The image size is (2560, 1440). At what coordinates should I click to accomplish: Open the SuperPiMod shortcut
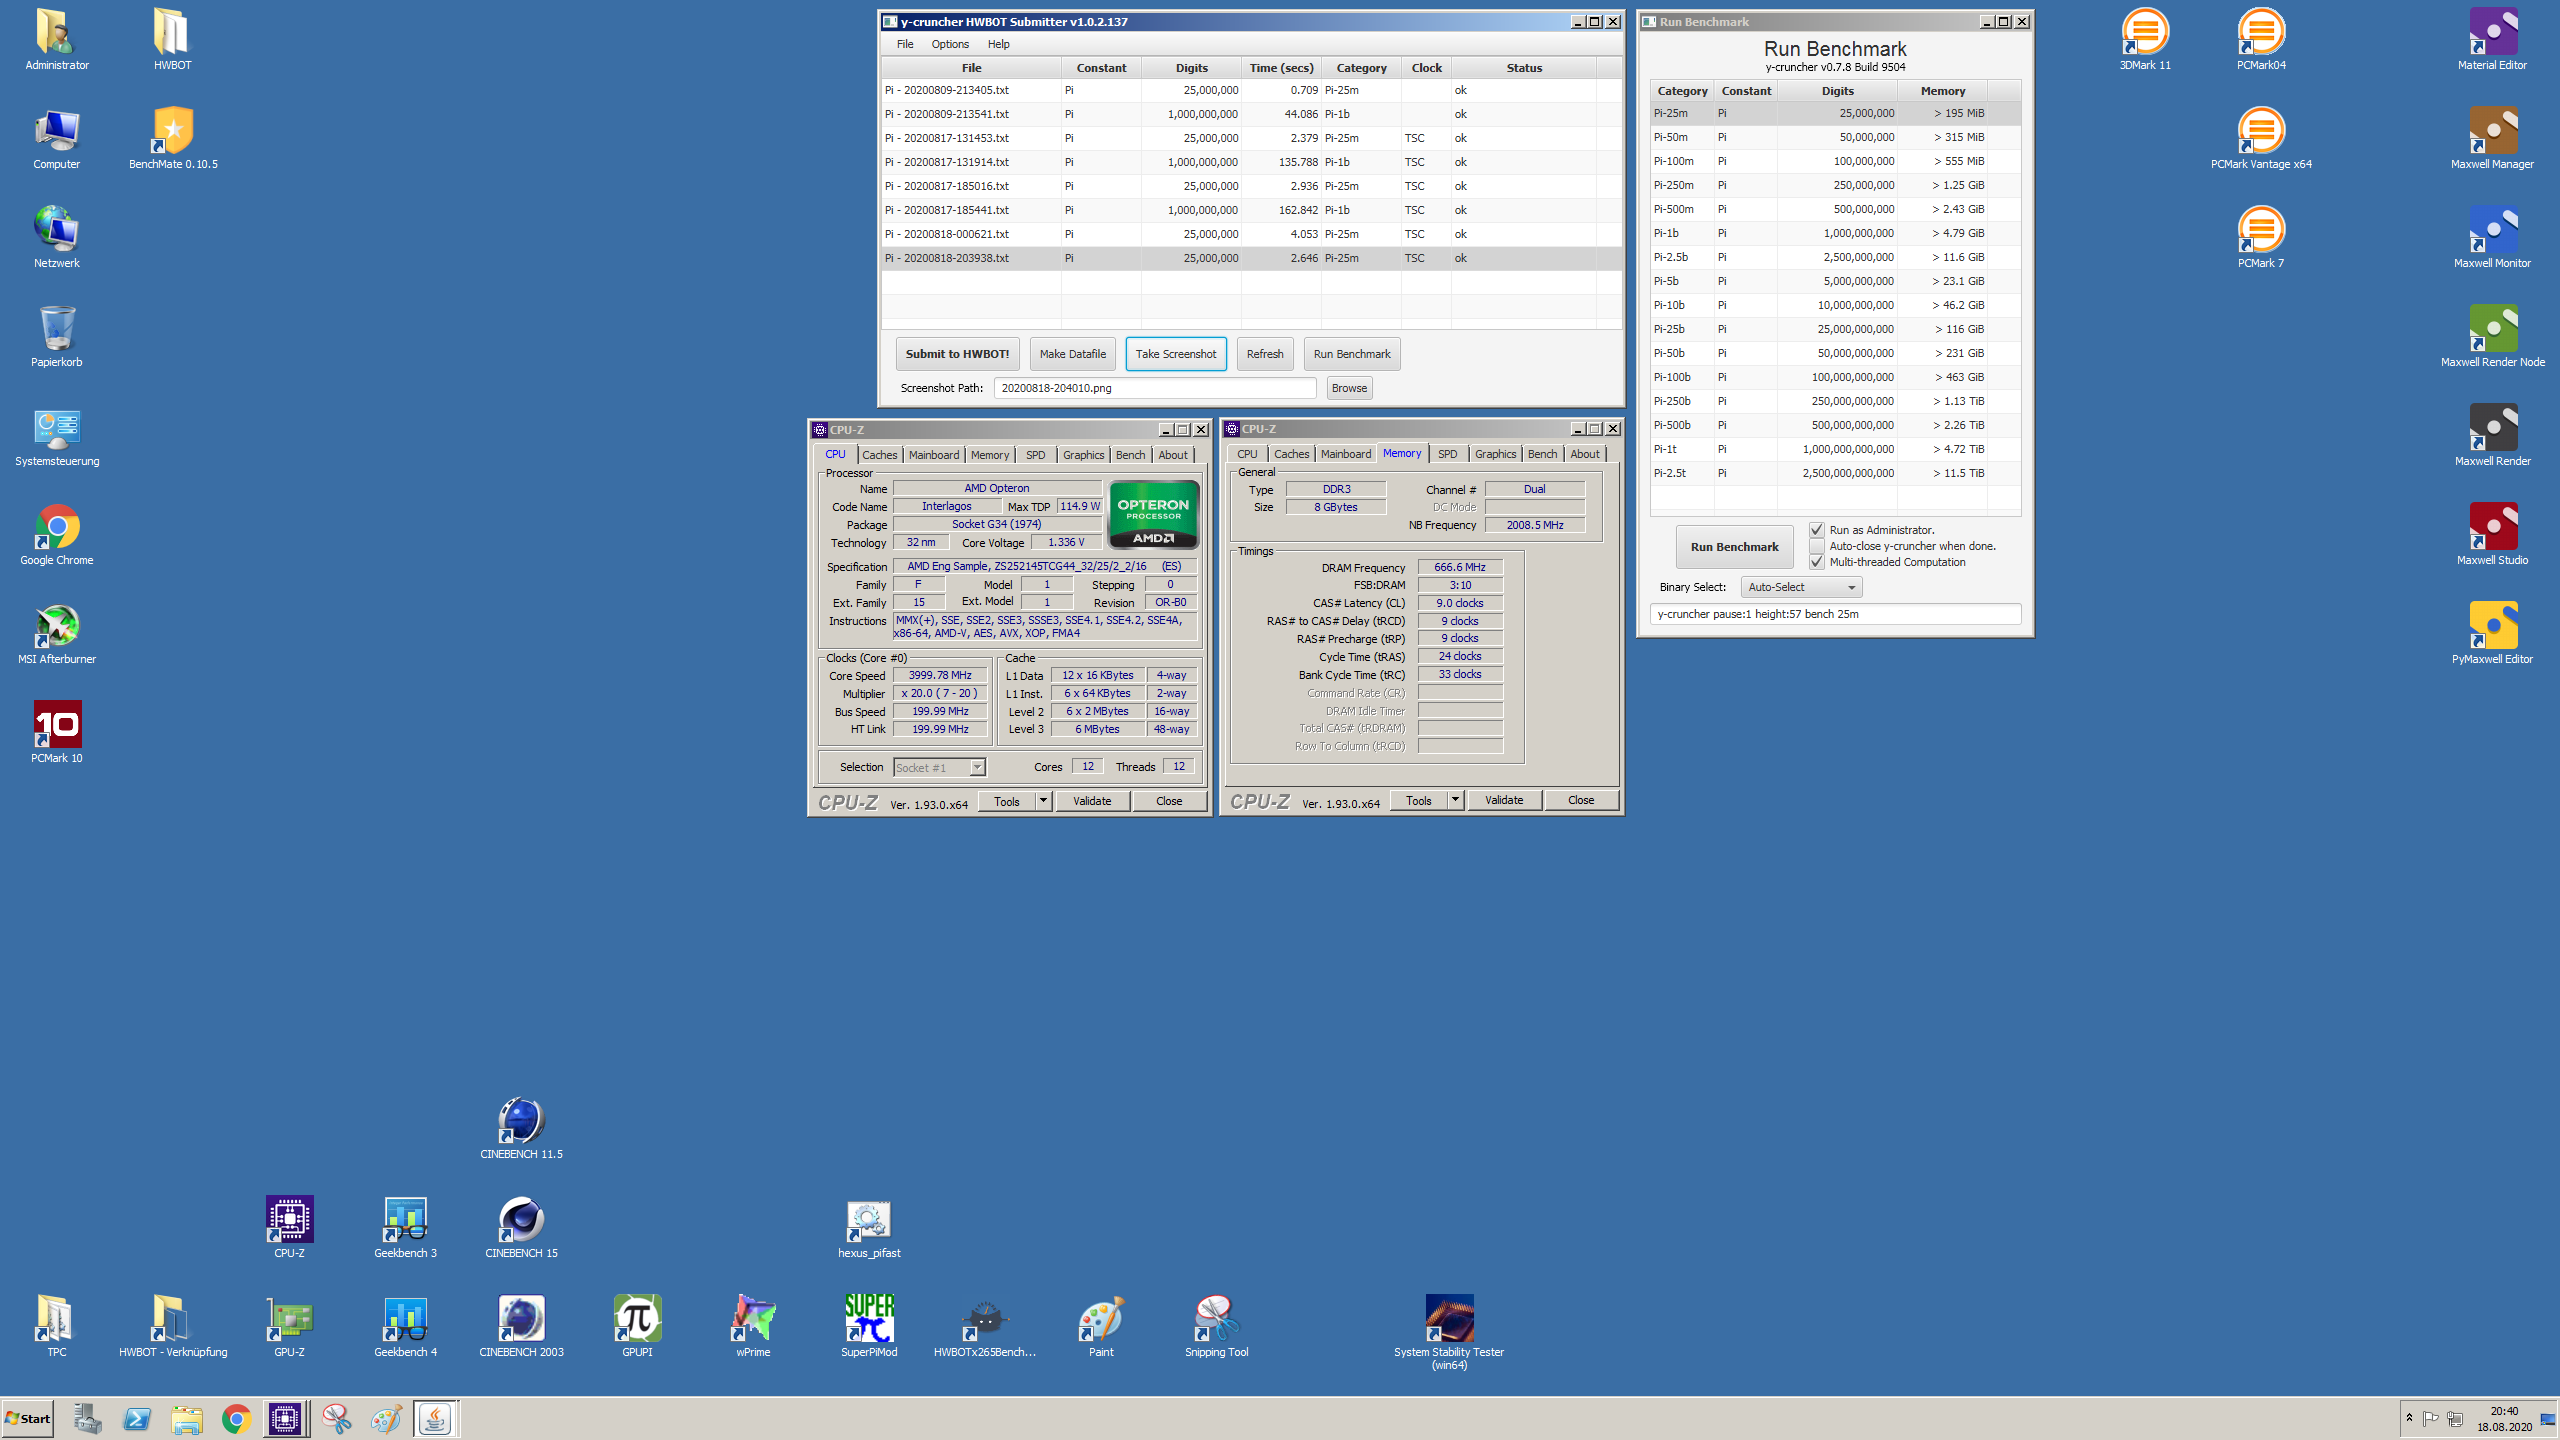pyautogui.click(x=869, y=1326)
